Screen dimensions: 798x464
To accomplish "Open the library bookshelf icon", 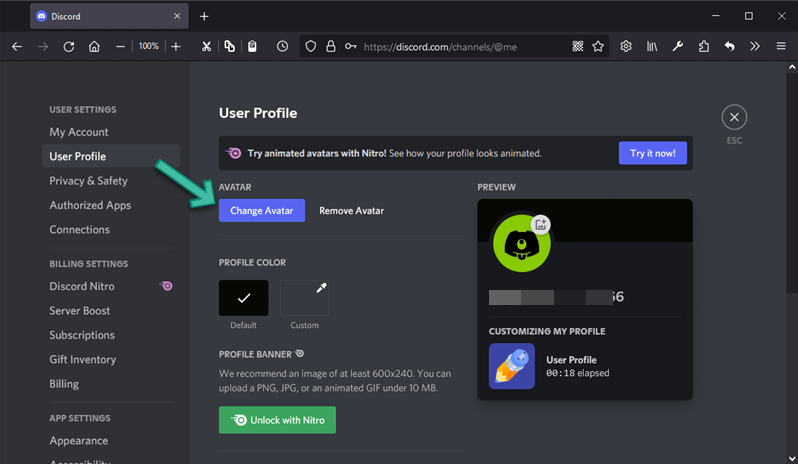I will [652, 47].
